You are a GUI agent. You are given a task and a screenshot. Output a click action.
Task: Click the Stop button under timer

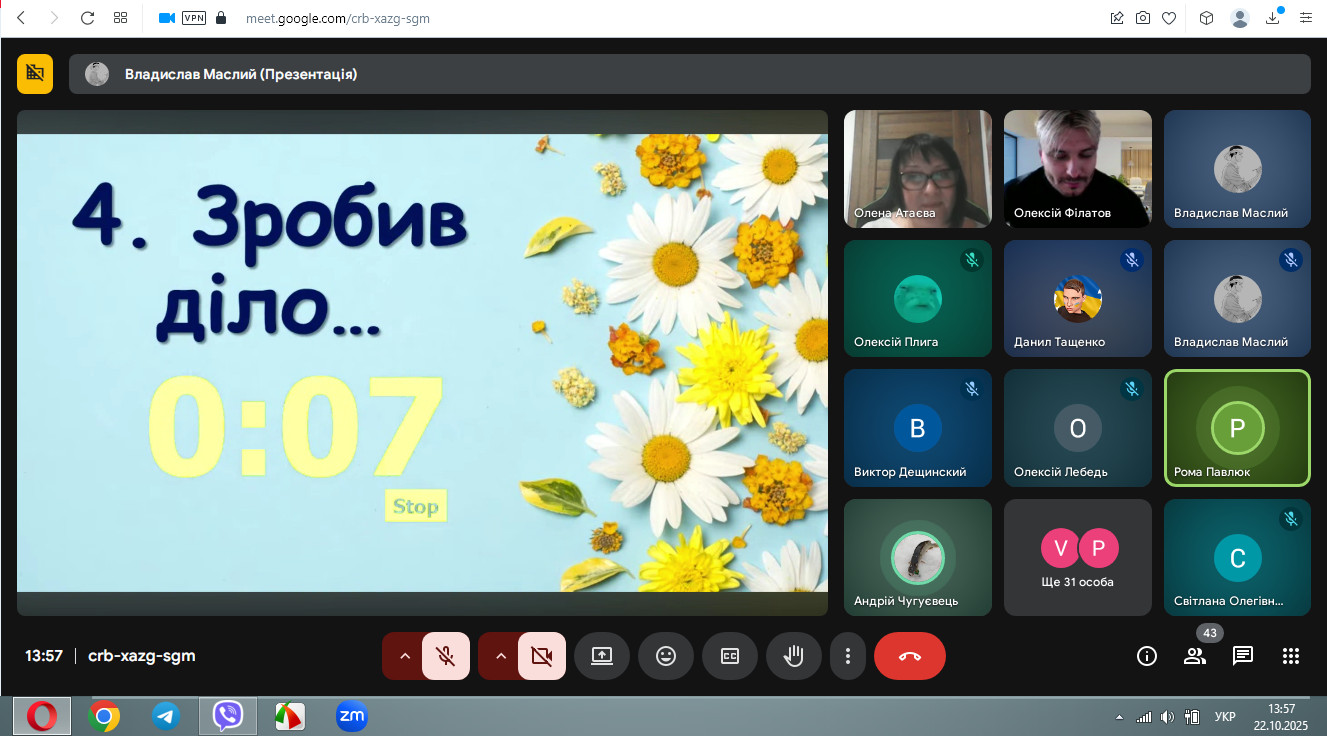coord(415,506)
